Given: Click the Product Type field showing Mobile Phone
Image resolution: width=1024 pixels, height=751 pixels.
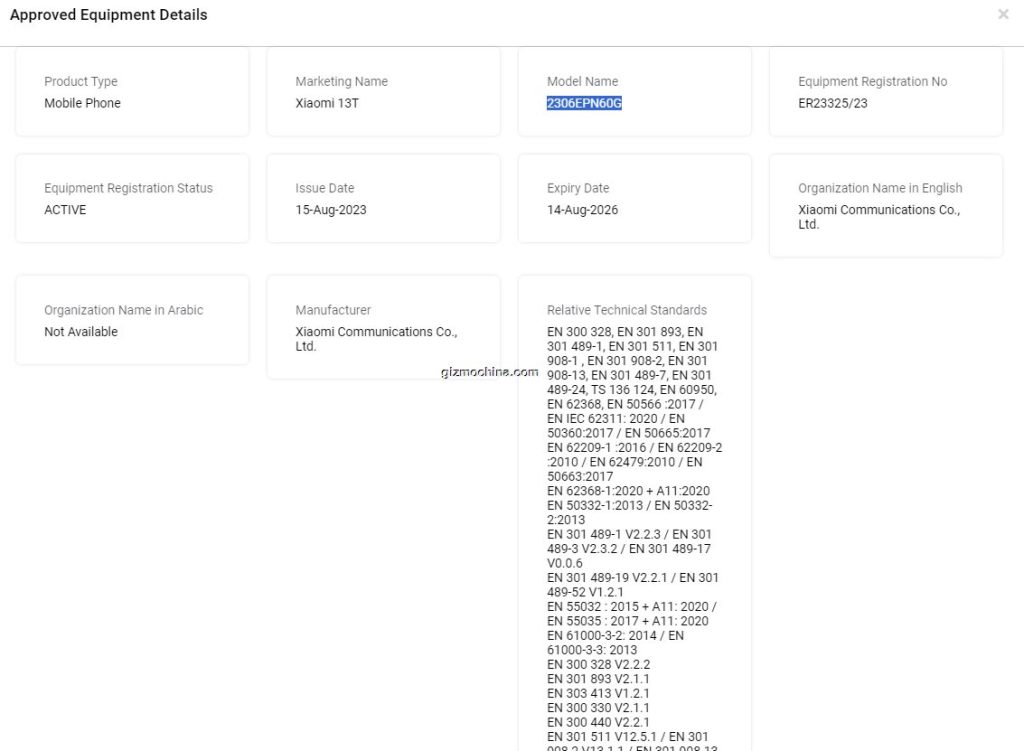Looking at the screenshot, I should click(x=82, y=103).
